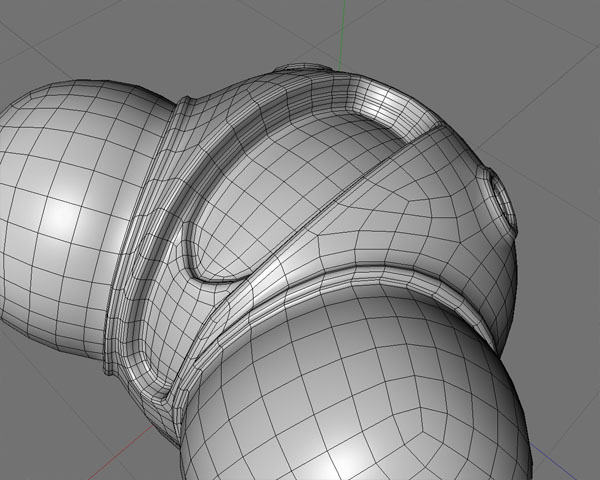600x480 pixels.
Task: Click the circular hole on the shell's right side
Action: click(502, 202)
